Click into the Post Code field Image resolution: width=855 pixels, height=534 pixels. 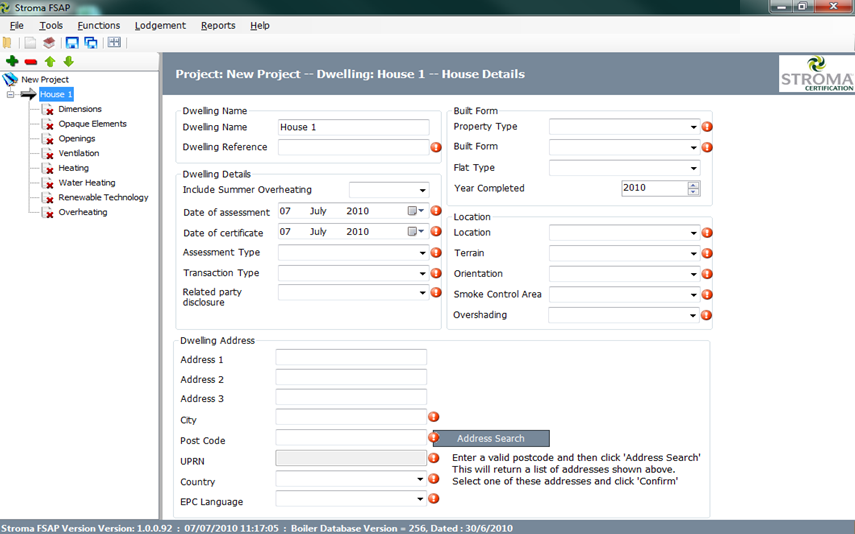tap(351, 437)
